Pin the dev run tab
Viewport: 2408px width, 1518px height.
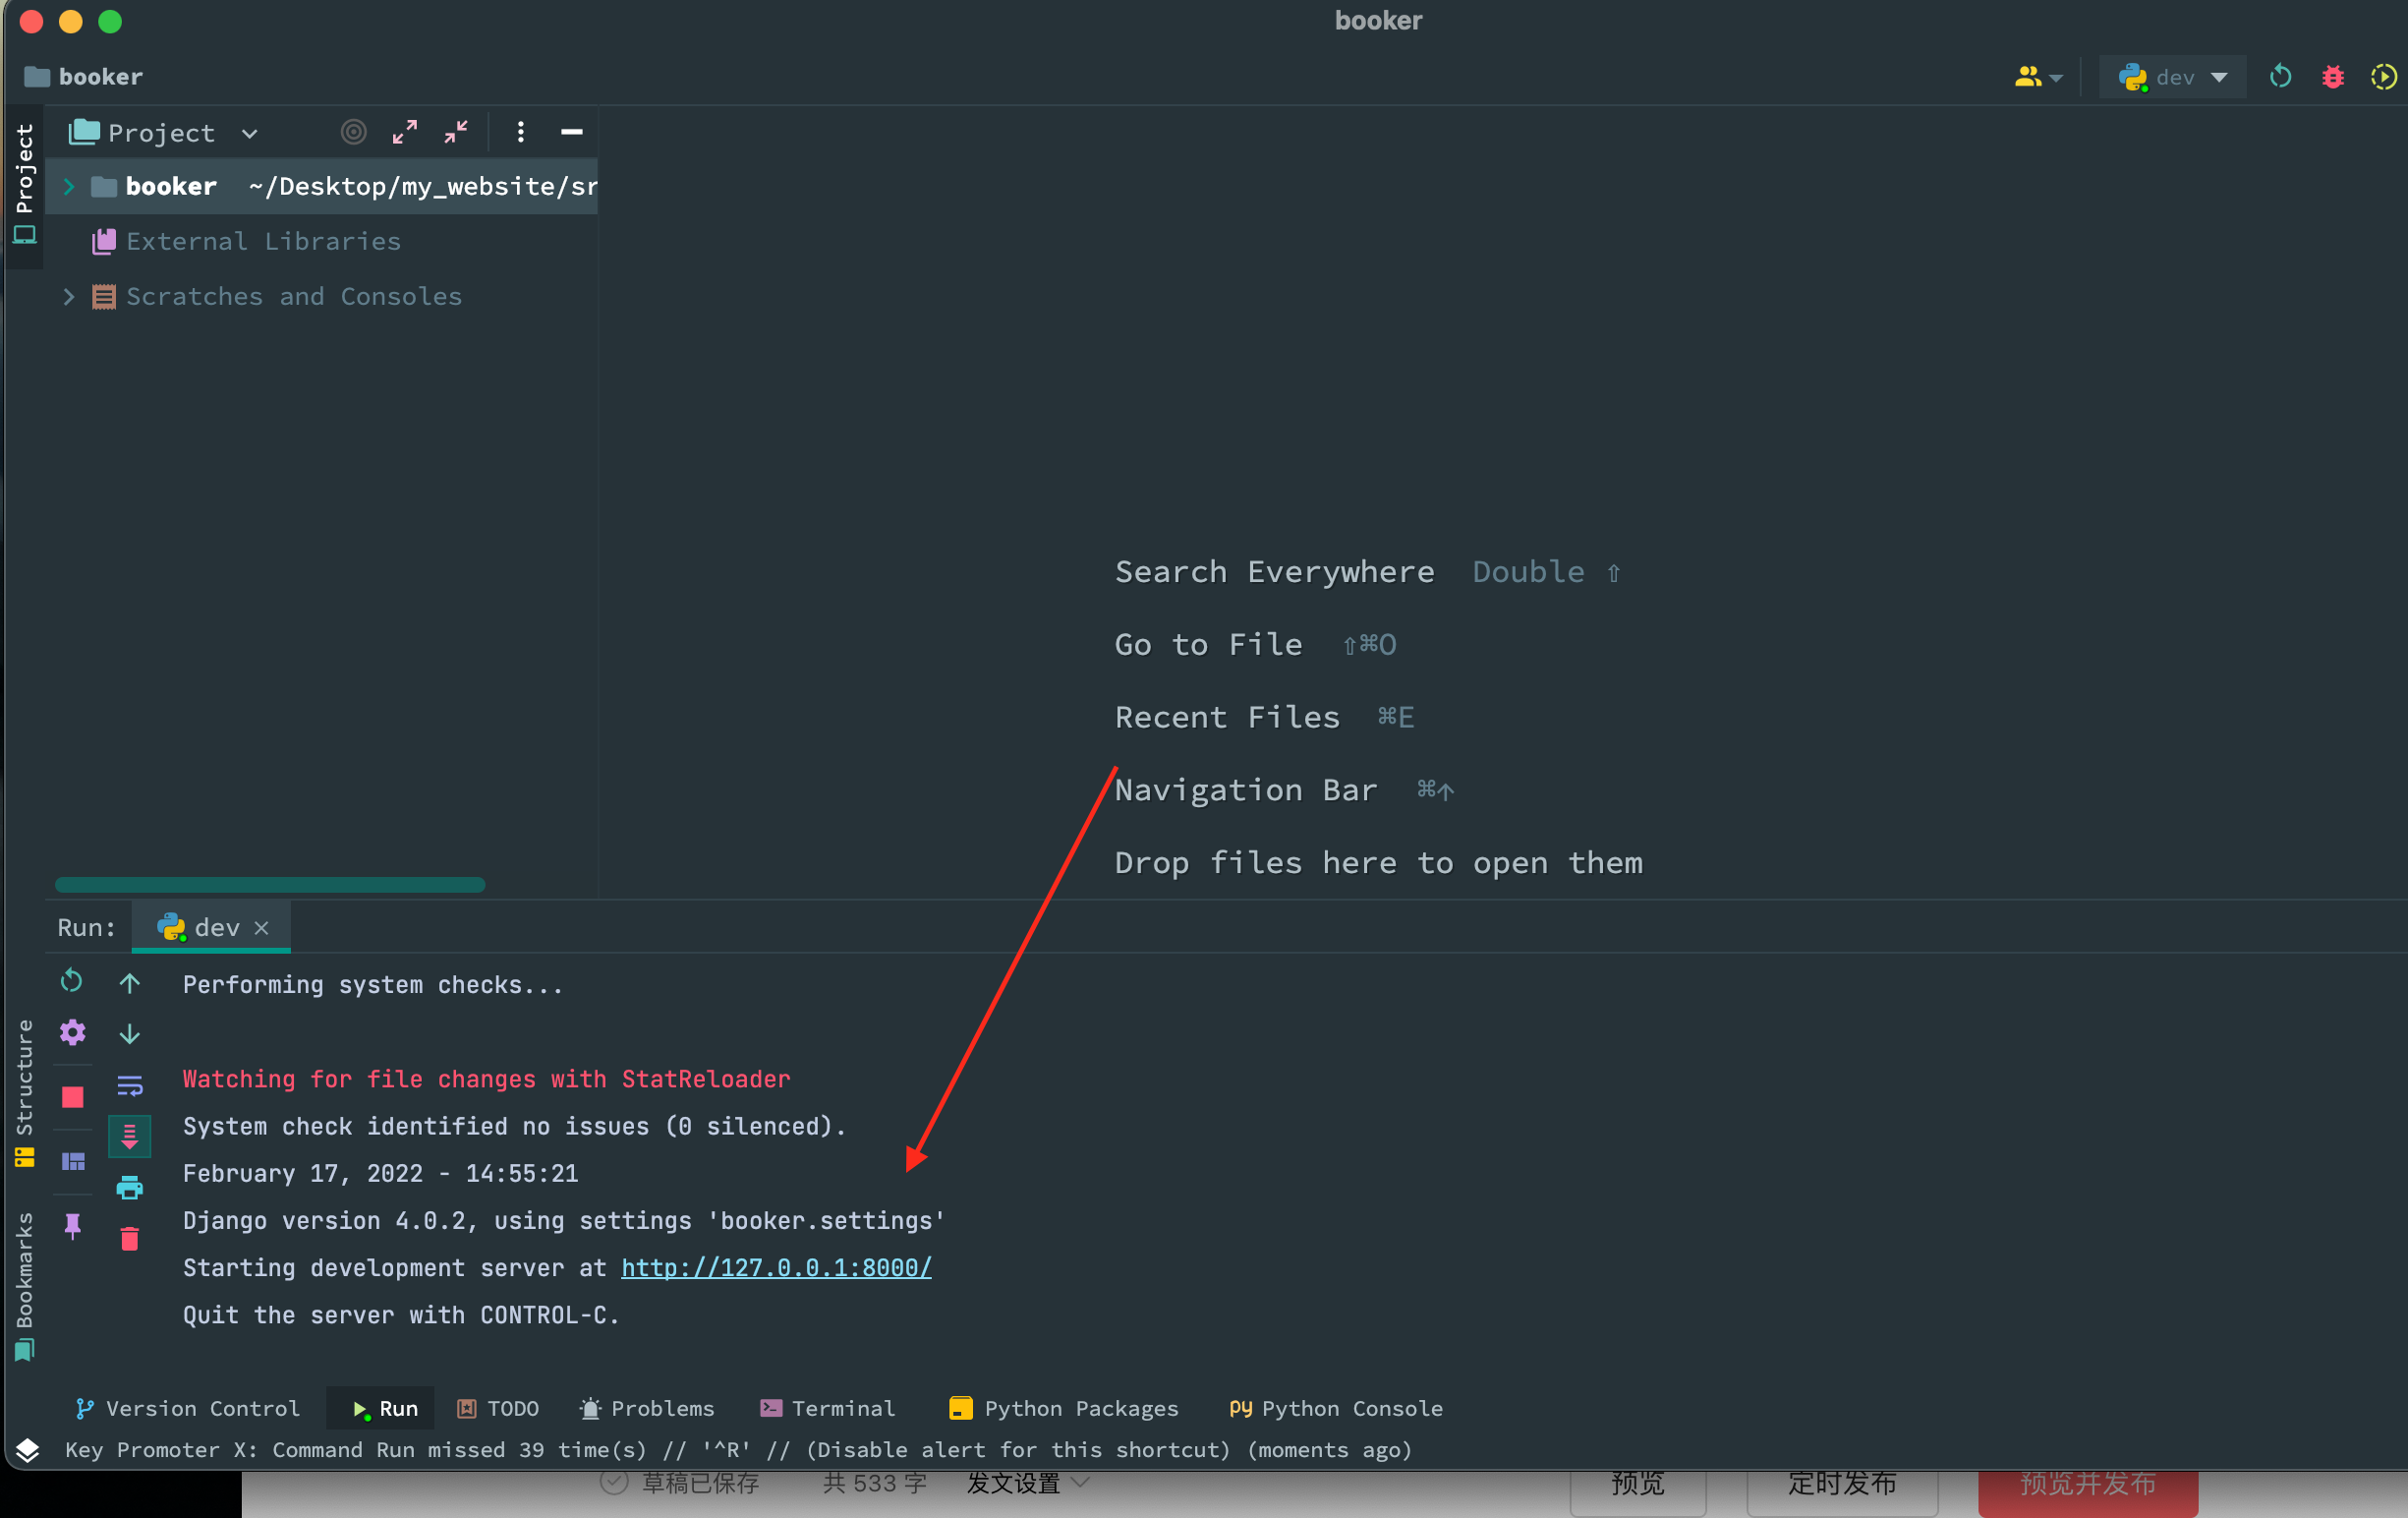coord(73,1225)
